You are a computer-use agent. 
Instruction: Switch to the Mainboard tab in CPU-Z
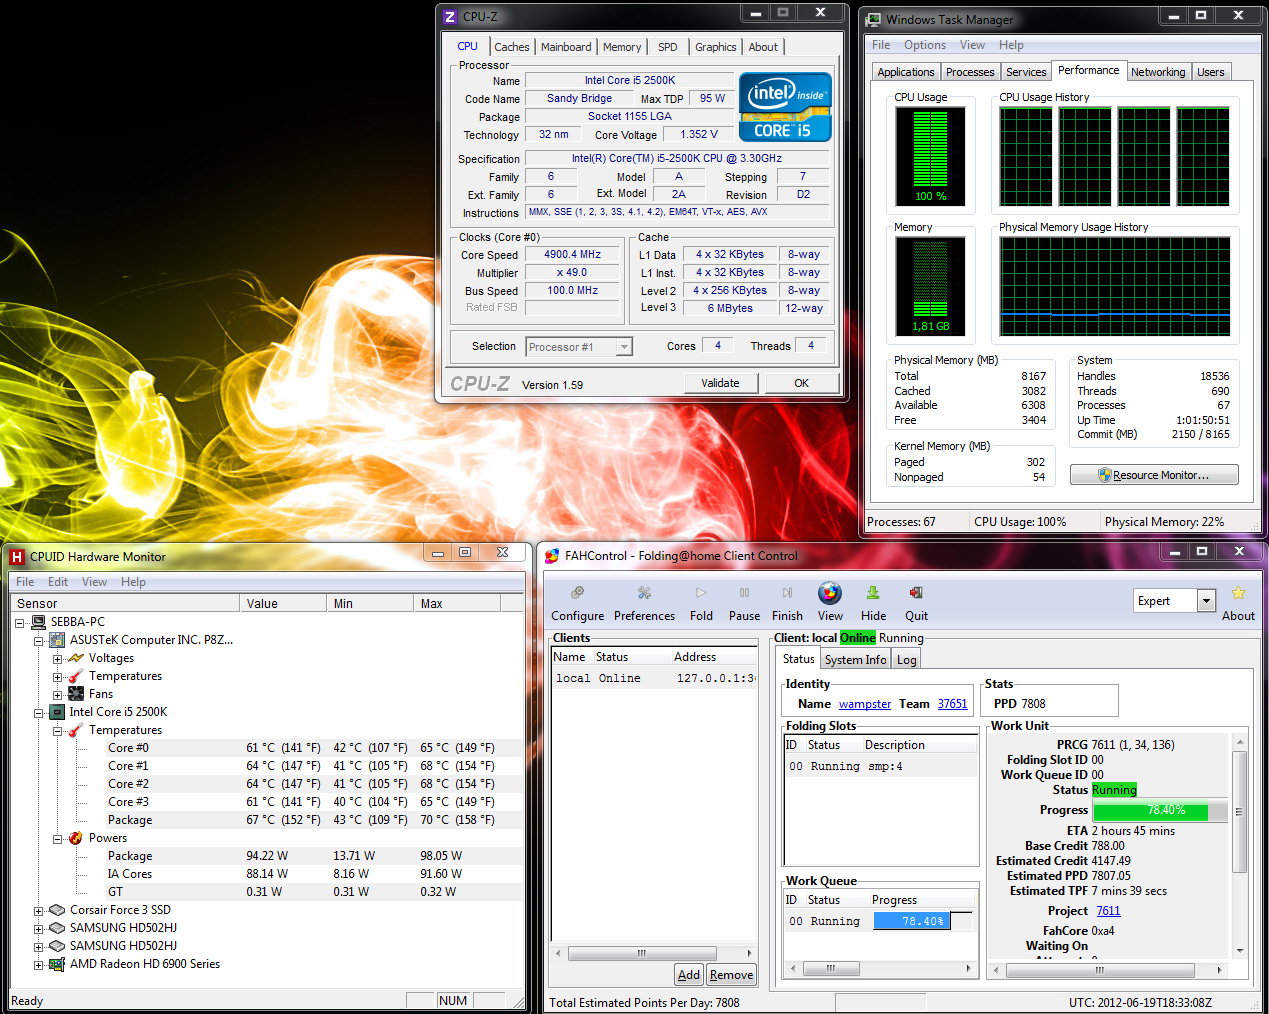[566, 47]
